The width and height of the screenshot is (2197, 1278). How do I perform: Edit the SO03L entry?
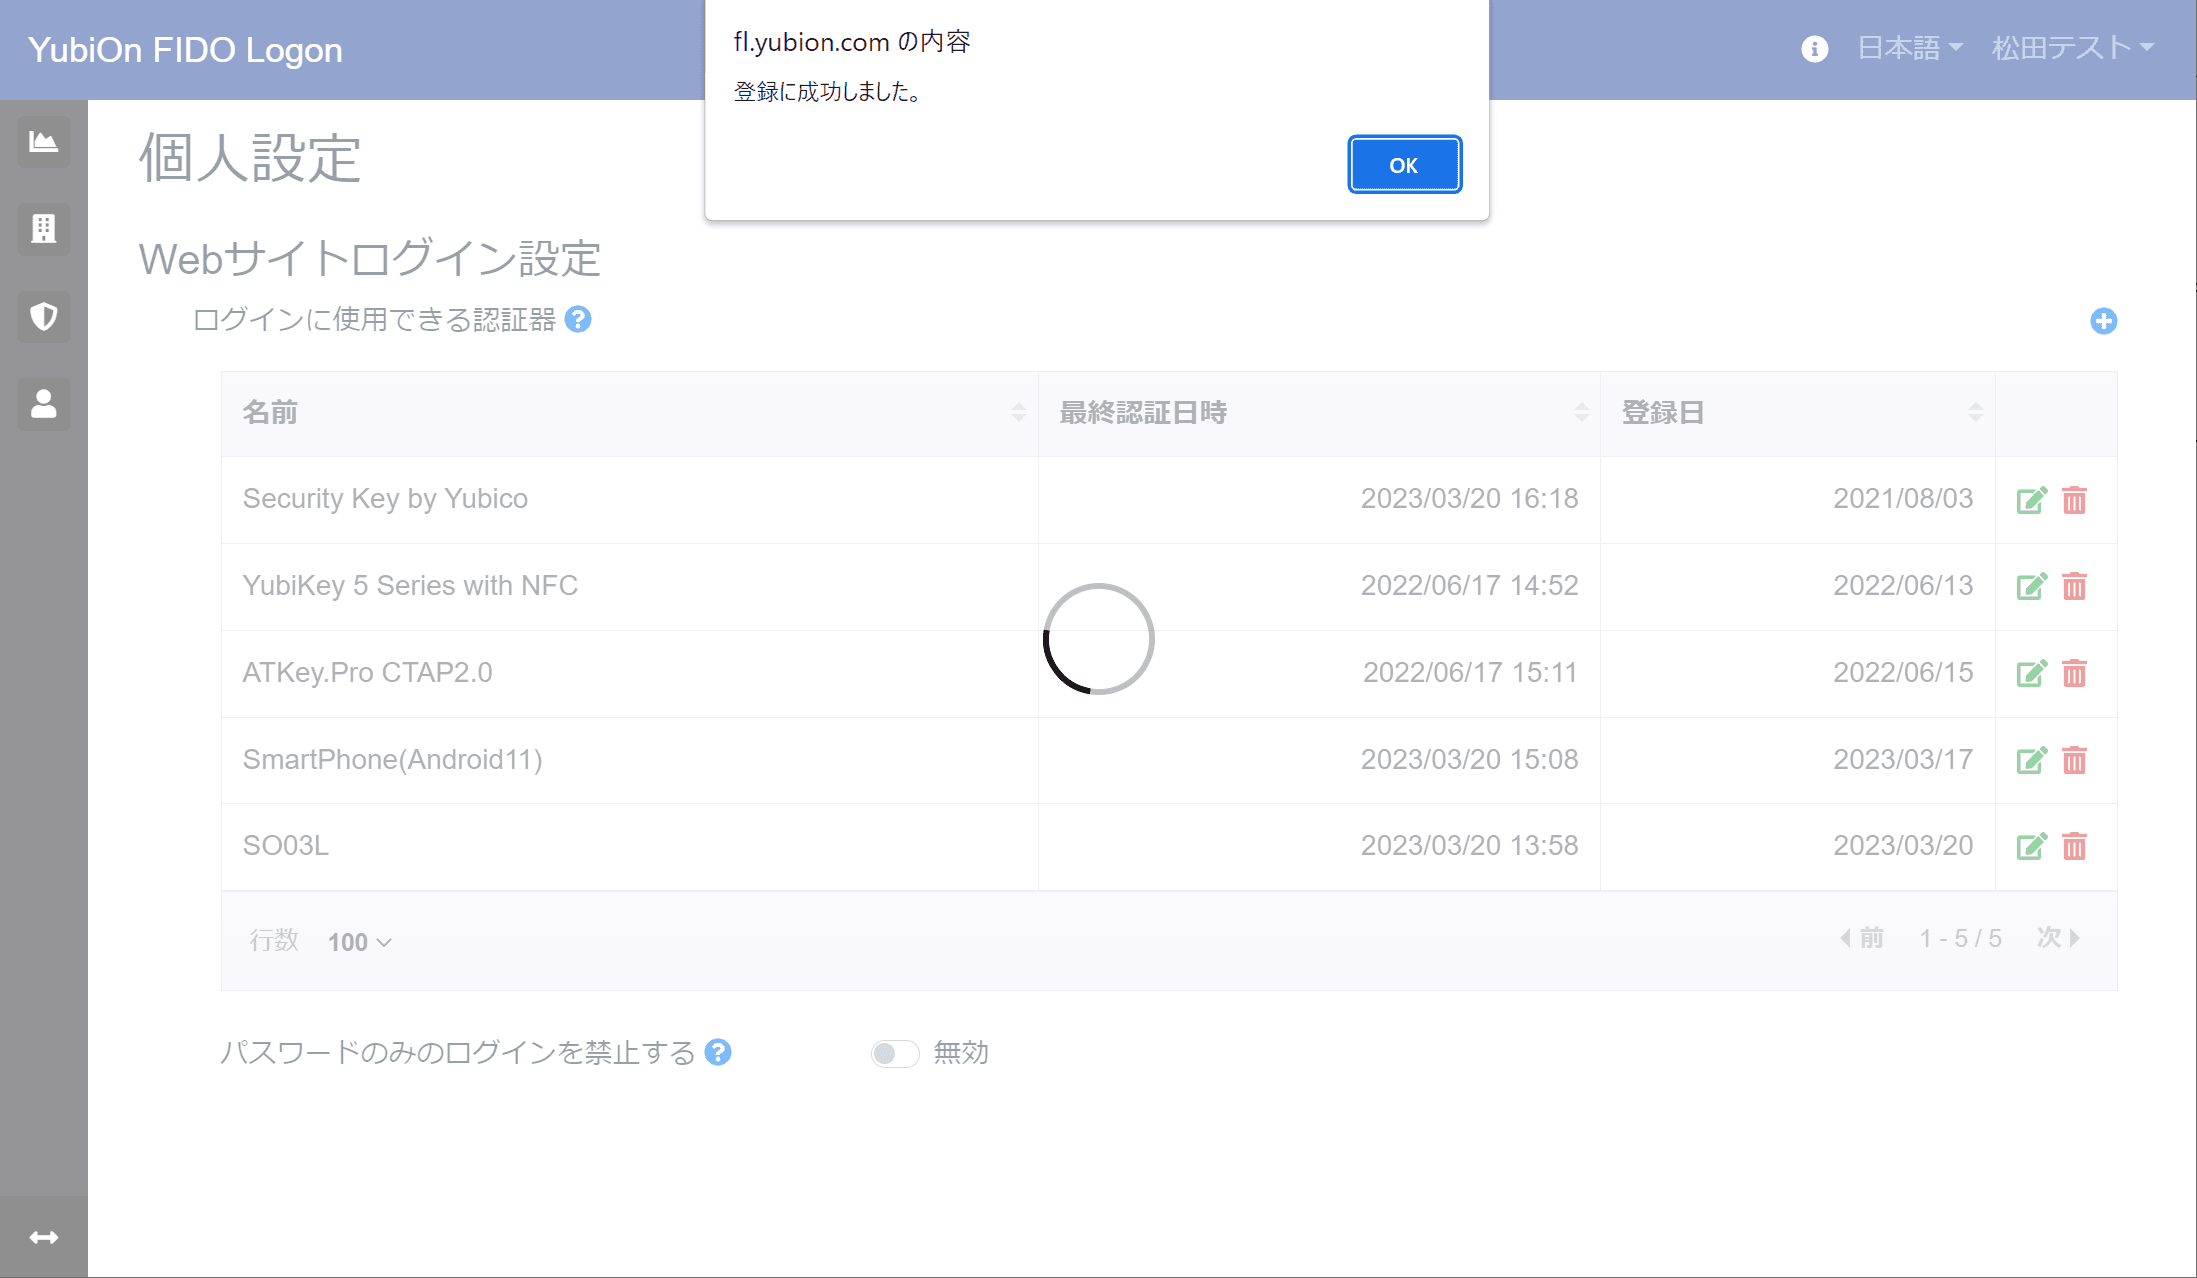coord(2032,847)
